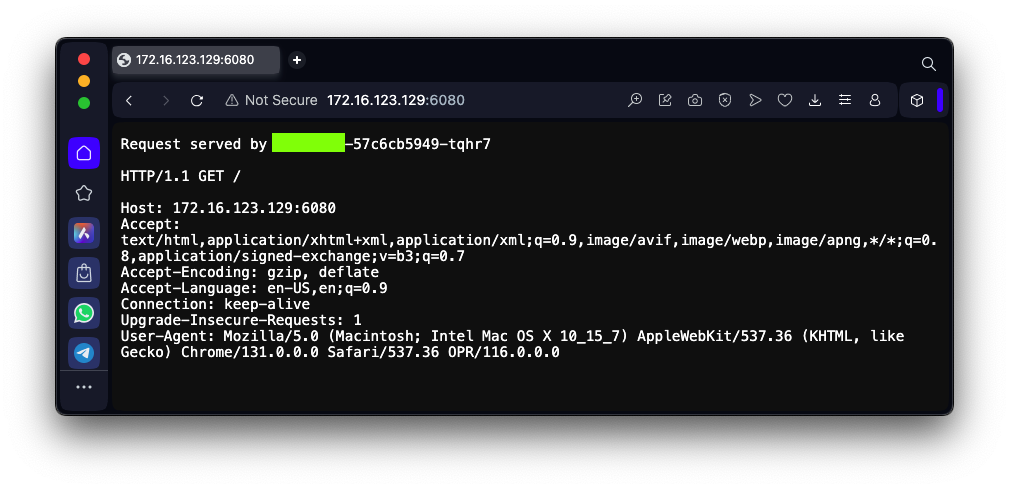Screen dimensions: 1009x489
Task: Add page to bookmarks with heart icon
Action: click(784, 100)
